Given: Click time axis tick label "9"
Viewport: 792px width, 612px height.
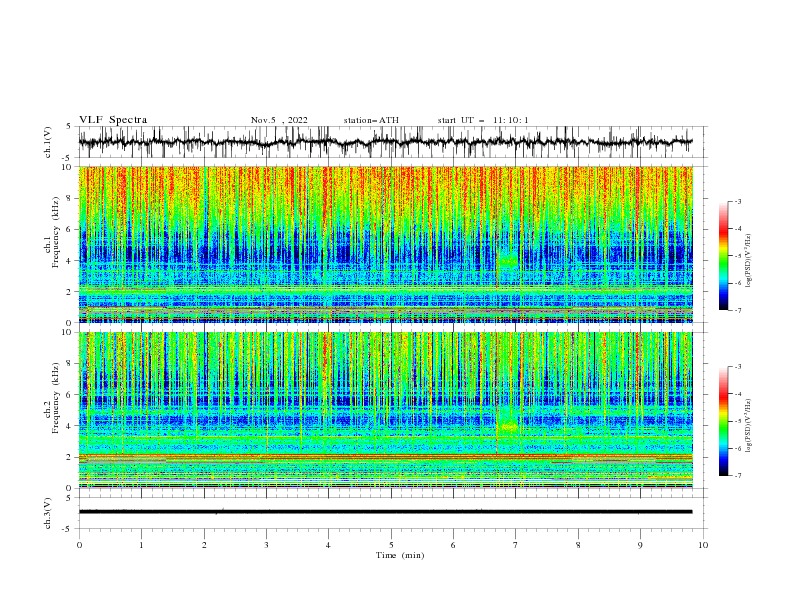Looking at the screenshot, I should coord(640,545).
